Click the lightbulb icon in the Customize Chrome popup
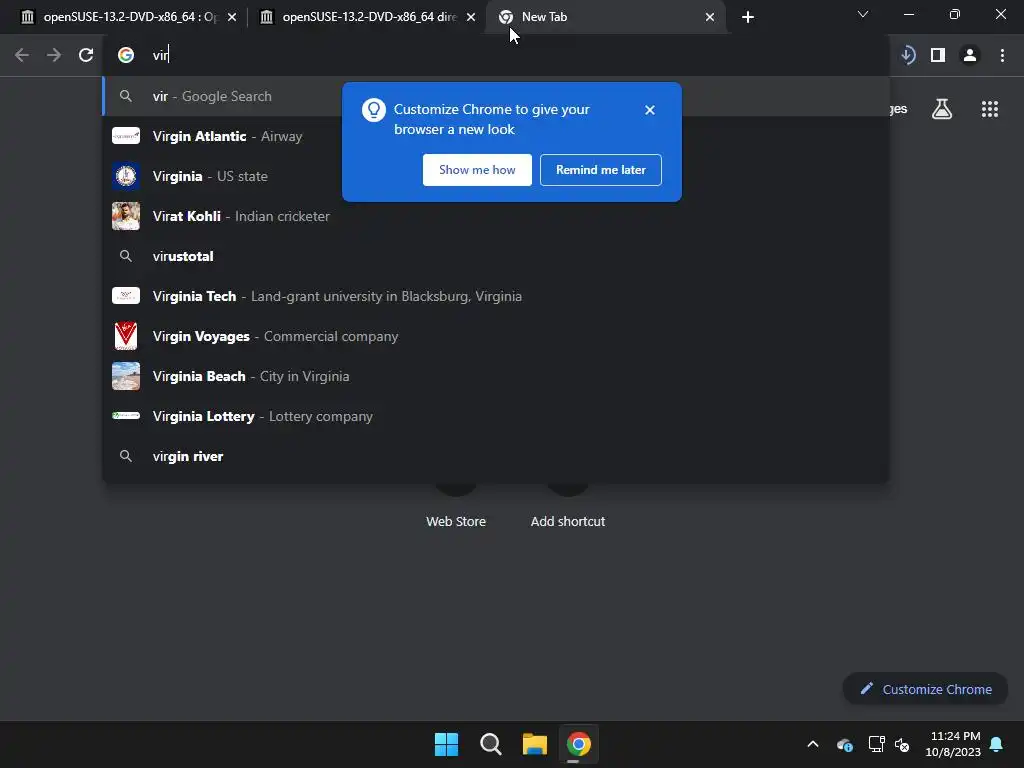This screenshot has height=768, width=1024. pos(374,110)
